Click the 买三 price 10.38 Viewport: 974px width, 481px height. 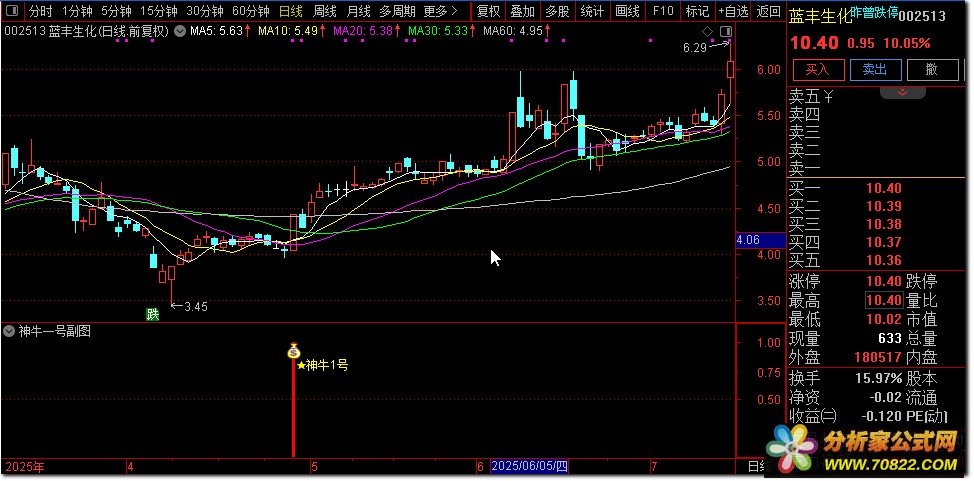(x=884, y=225)
